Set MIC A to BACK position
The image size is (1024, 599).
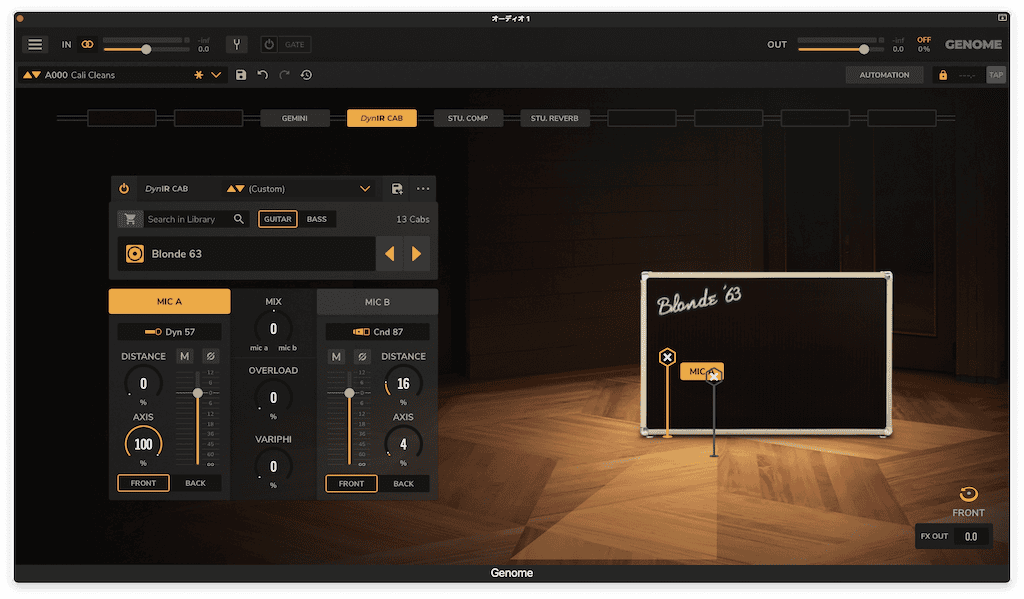[x=195, y=483]
